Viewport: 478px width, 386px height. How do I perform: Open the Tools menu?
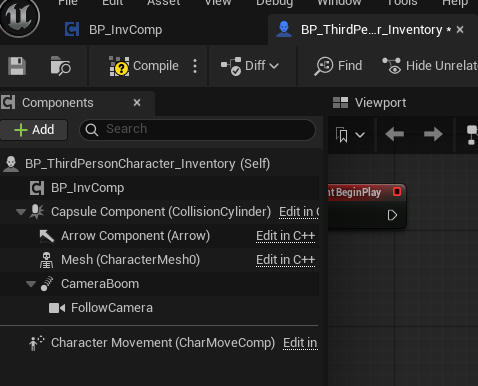(x=402, y=3)
